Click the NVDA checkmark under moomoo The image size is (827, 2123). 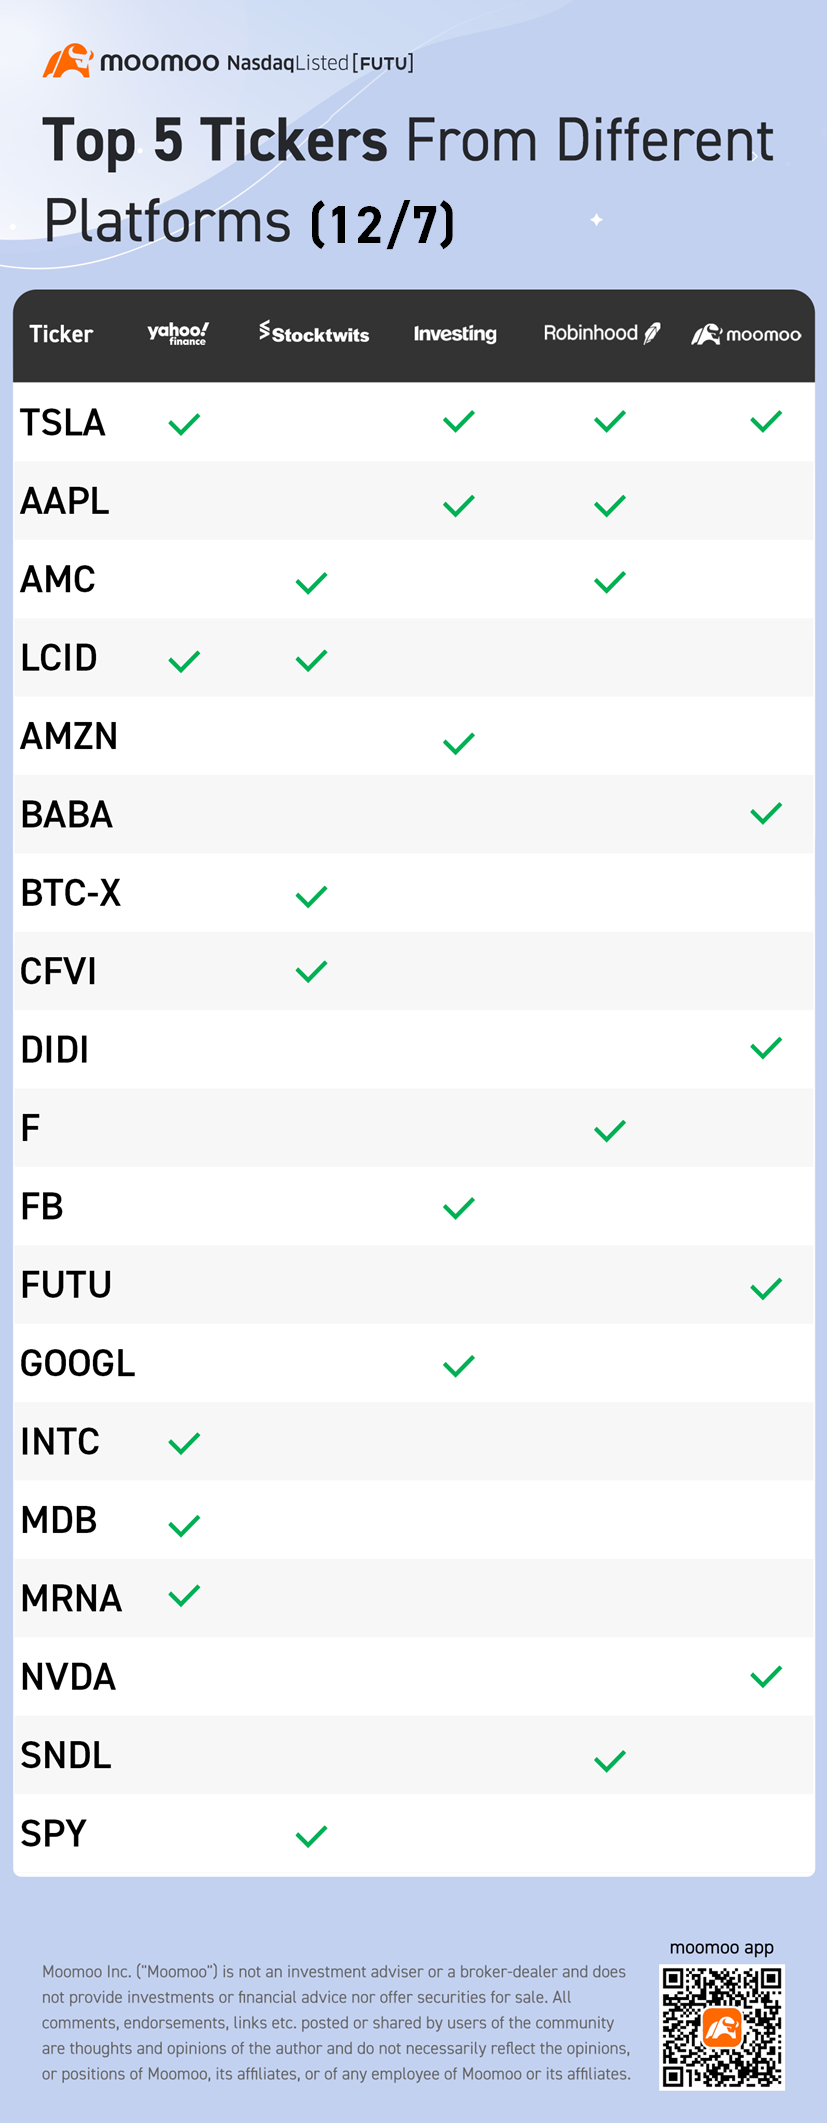tap(766, 1676)
